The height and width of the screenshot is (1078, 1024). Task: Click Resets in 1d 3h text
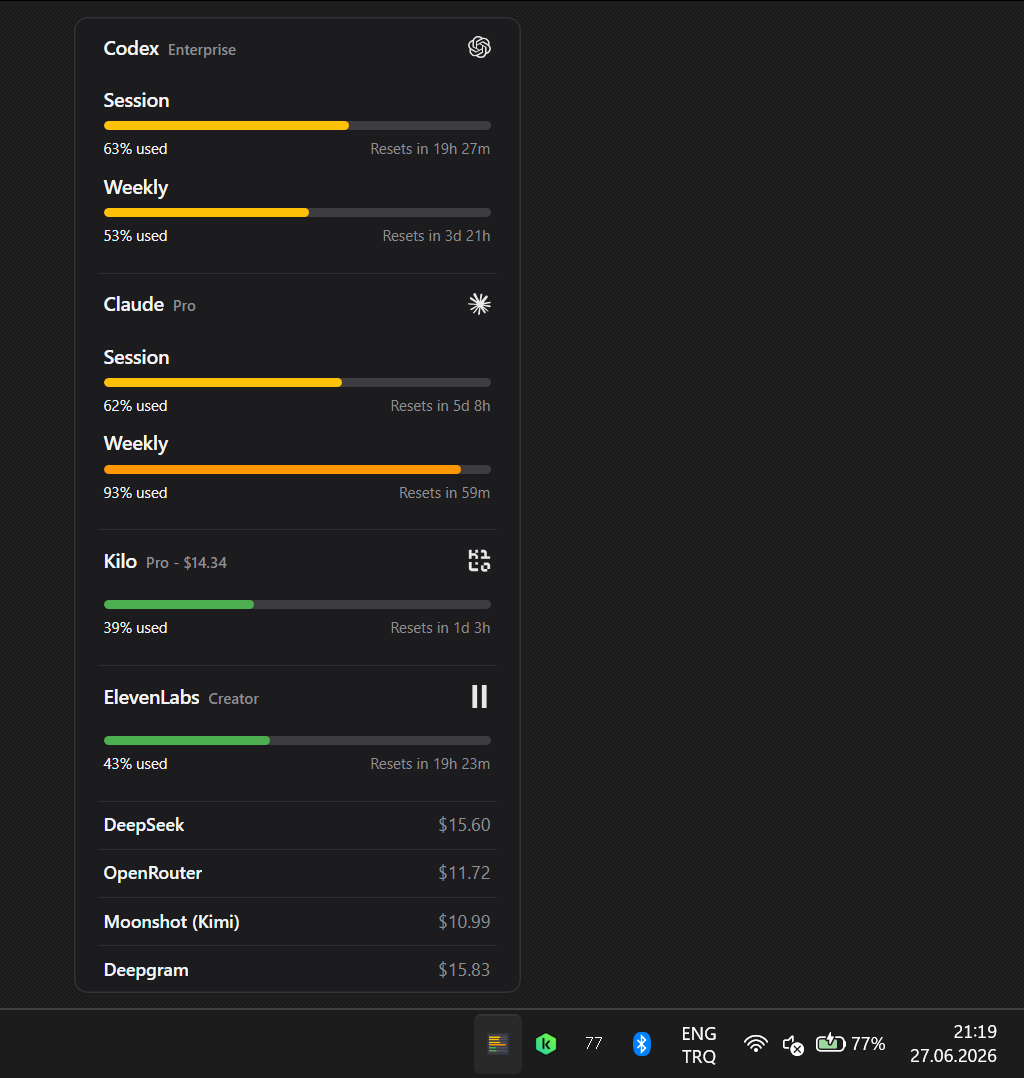tap(441, 628)
